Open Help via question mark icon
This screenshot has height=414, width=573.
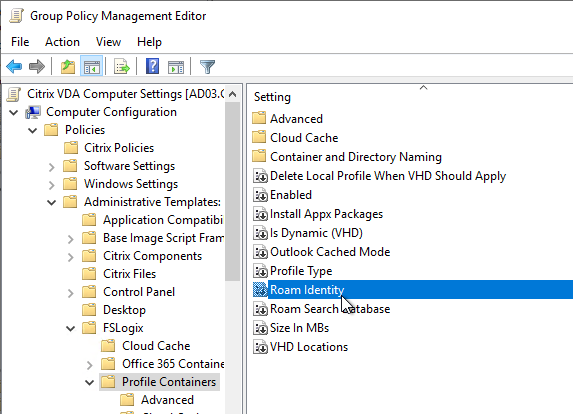pos(152,67)
